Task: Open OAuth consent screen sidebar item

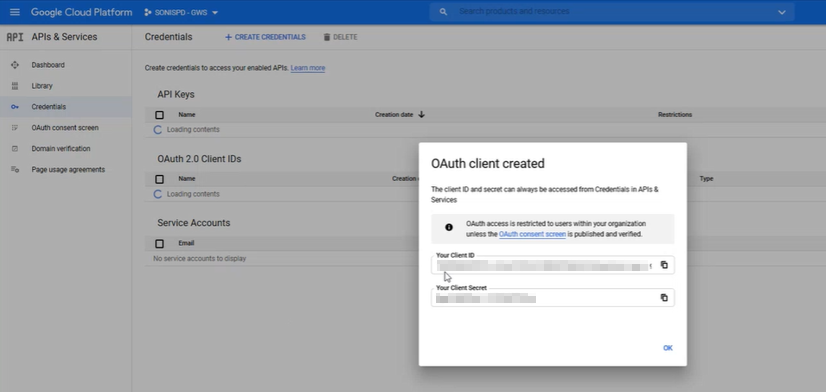Action: (66, 128)
